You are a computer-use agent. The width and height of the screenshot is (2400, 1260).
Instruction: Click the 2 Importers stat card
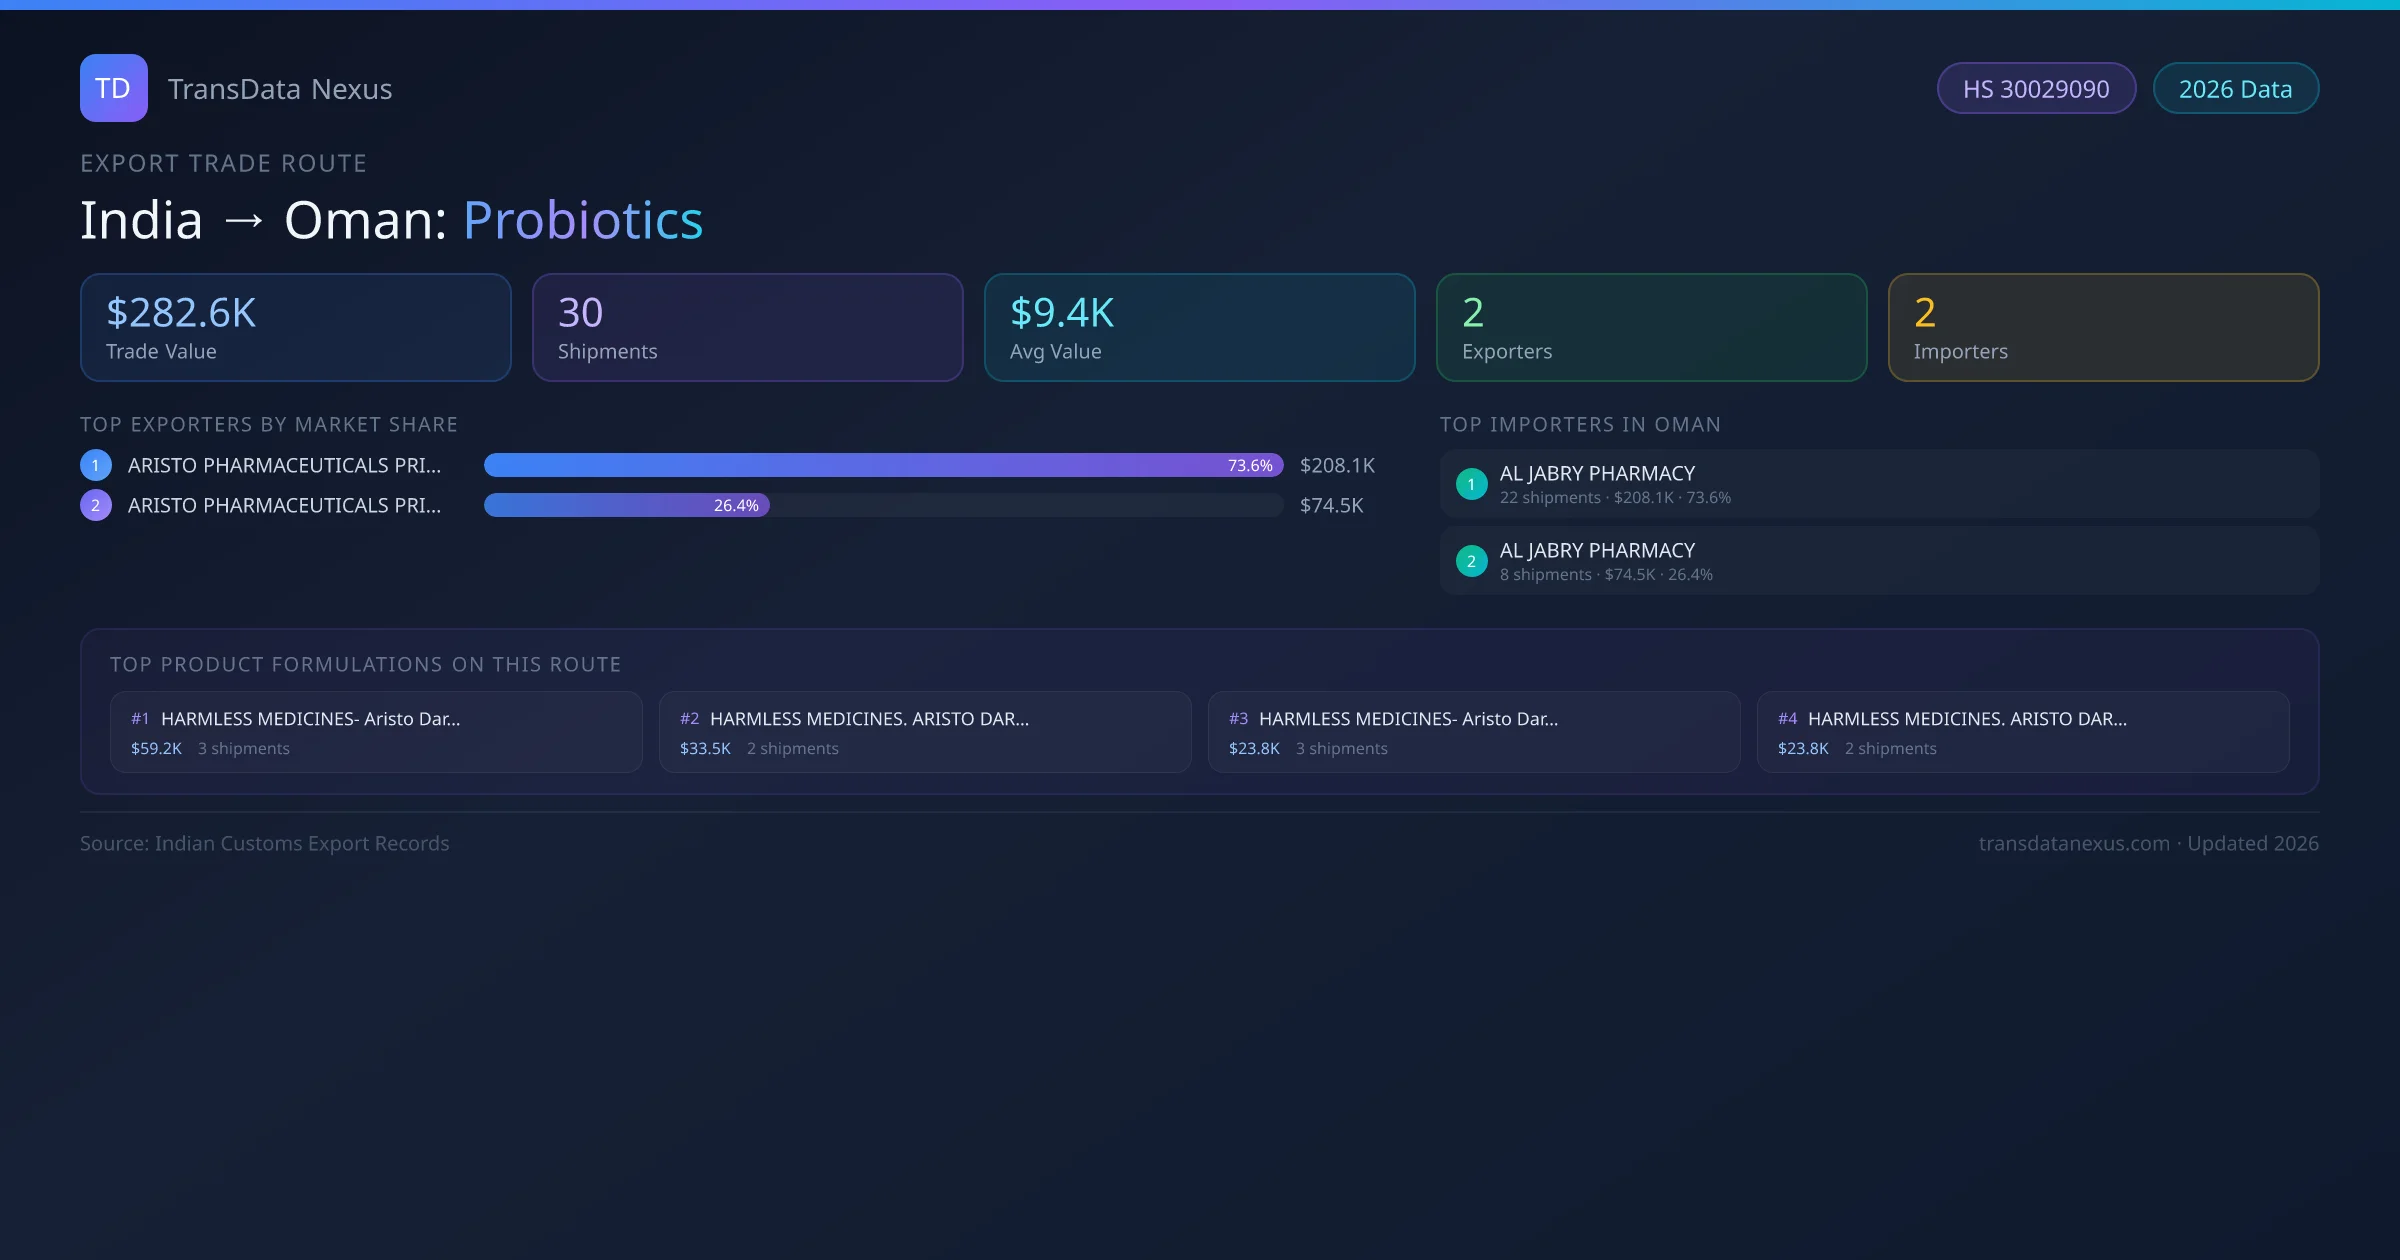click(x=2103, y=328)
